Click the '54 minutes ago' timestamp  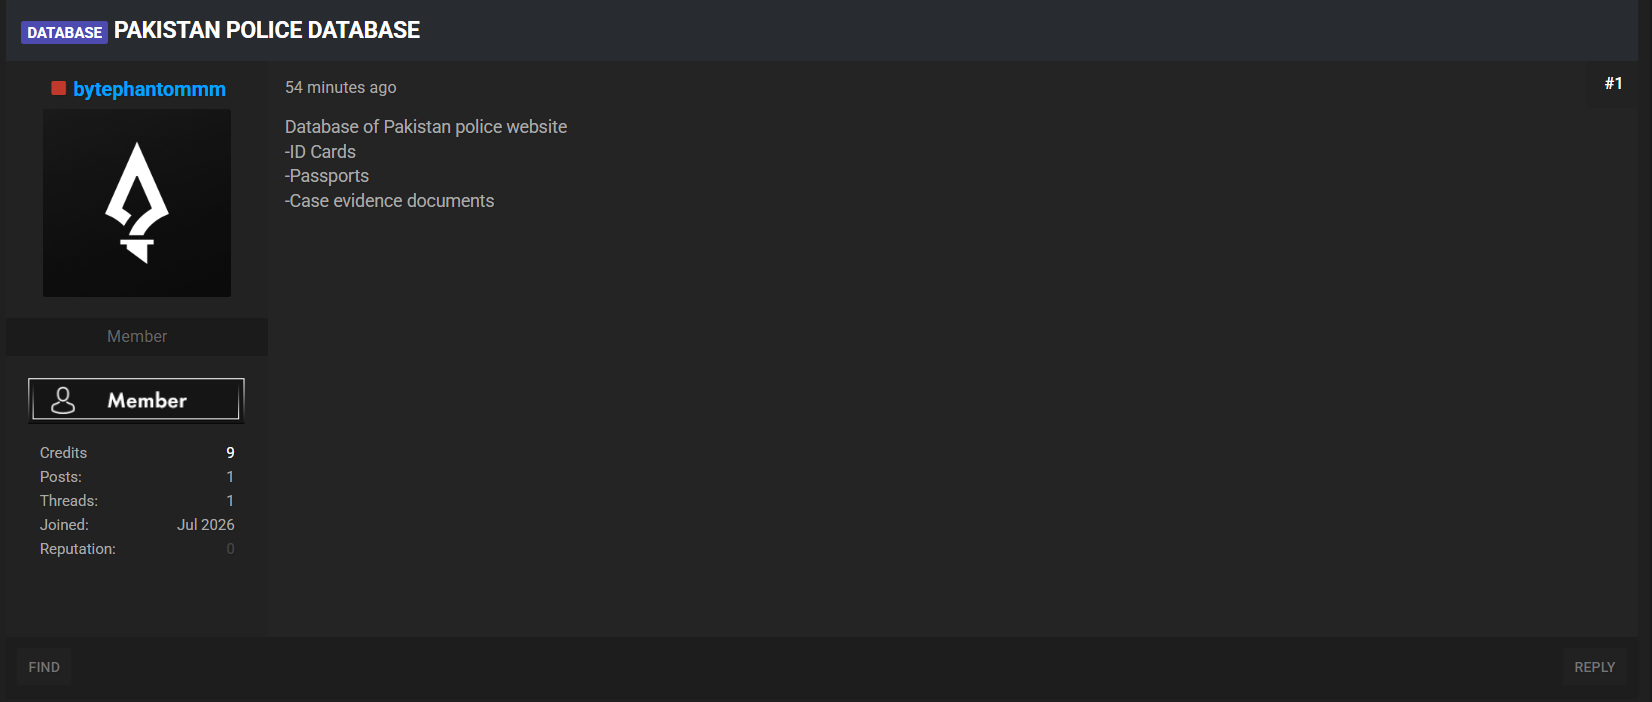pyautogui.click(x=340, y=87)
